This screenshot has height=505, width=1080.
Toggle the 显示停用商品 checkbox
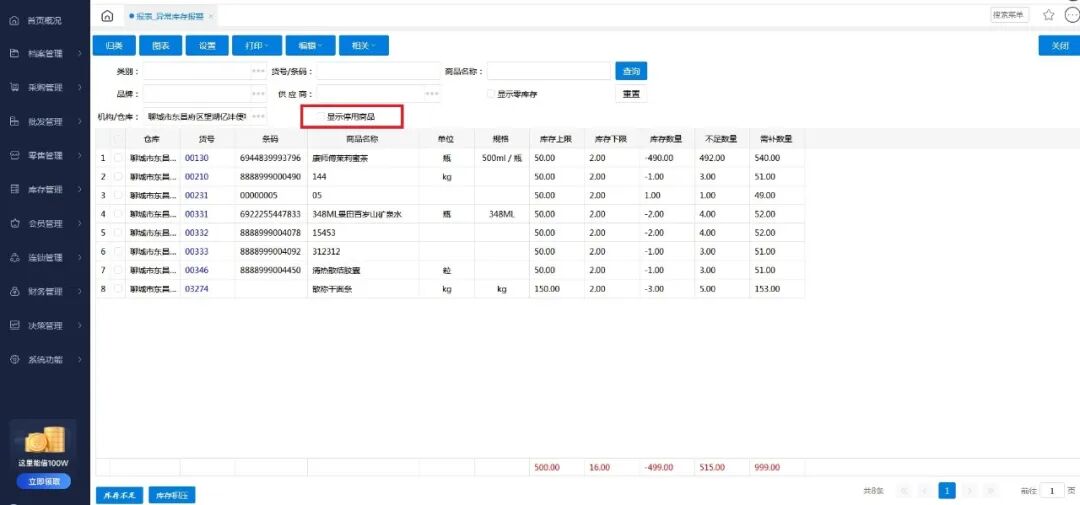pyautogui.click(x=320, y=117)
